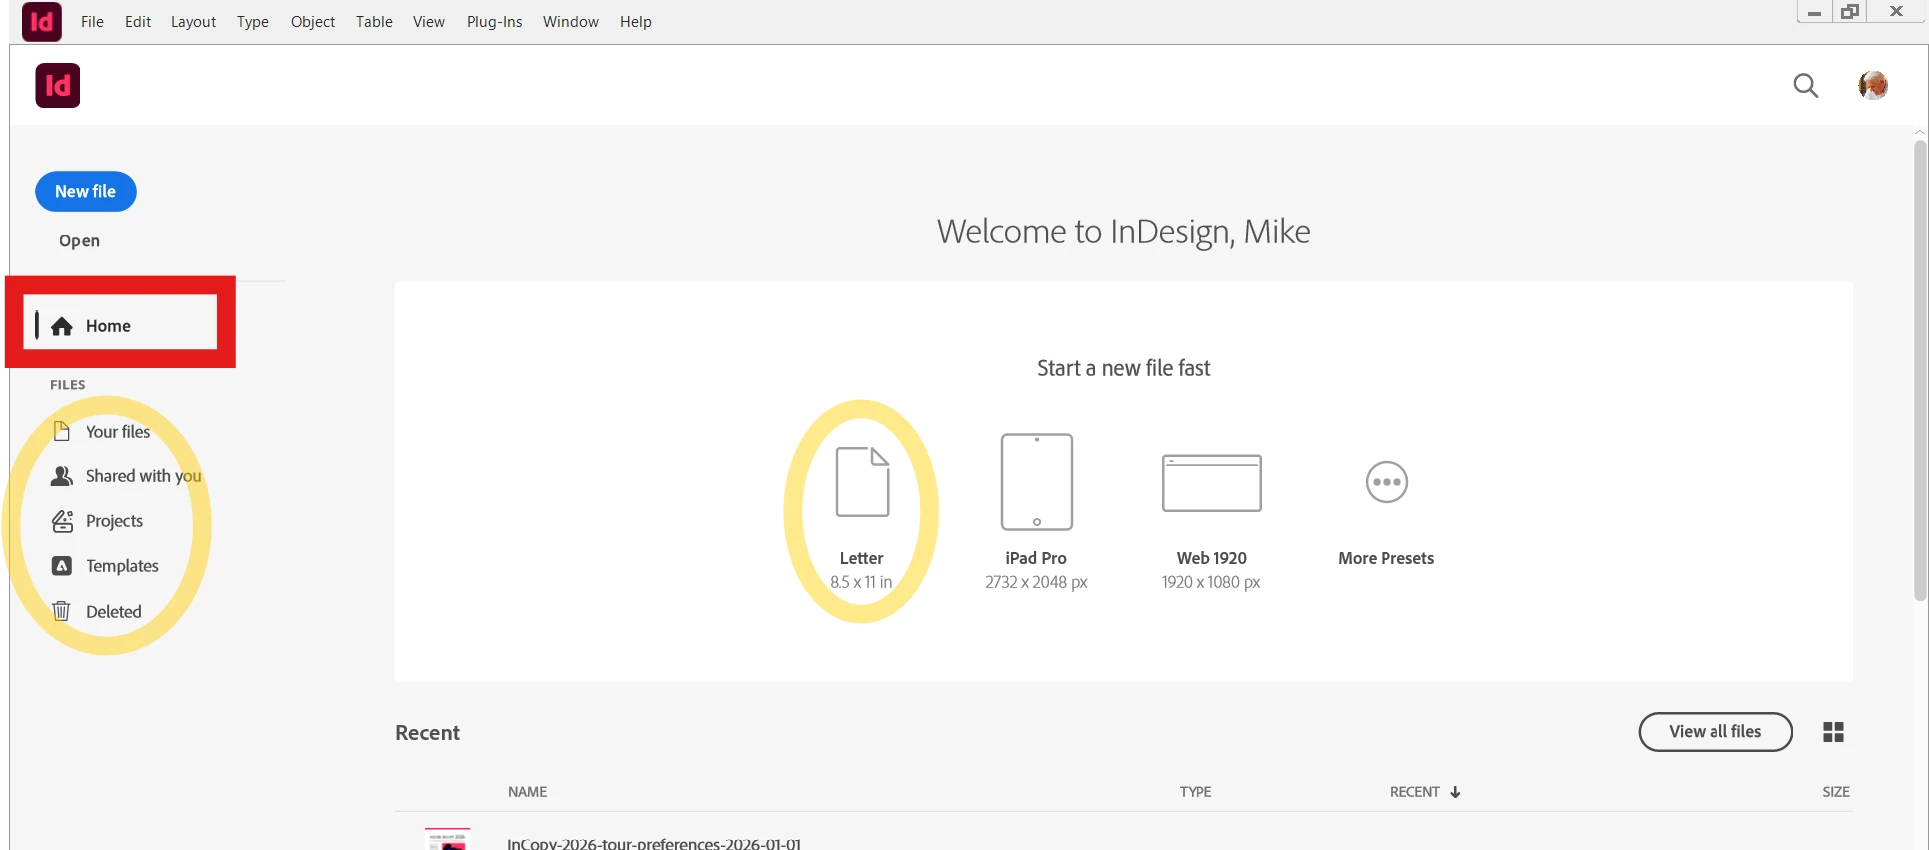Sort recent files by NAME column
1929x850 pixels.
tap(527, 792)
